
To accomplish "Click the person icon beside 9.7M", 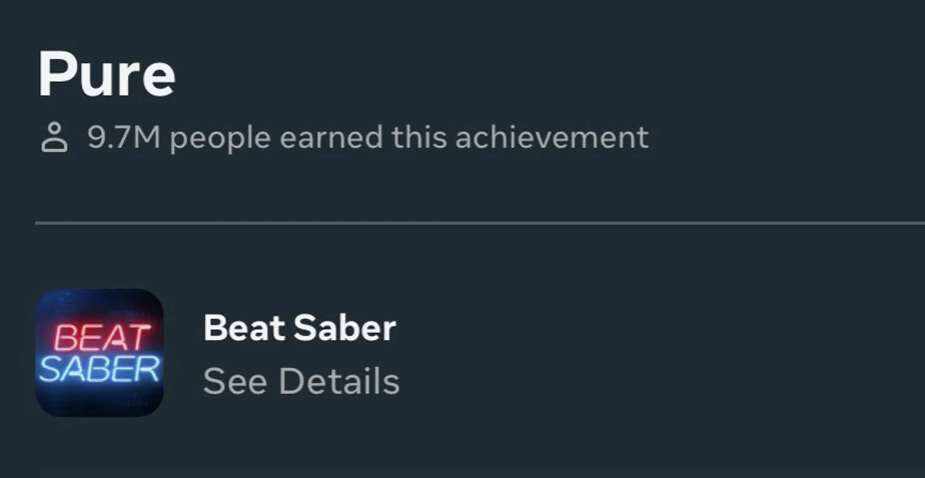I will click(53, 137).
